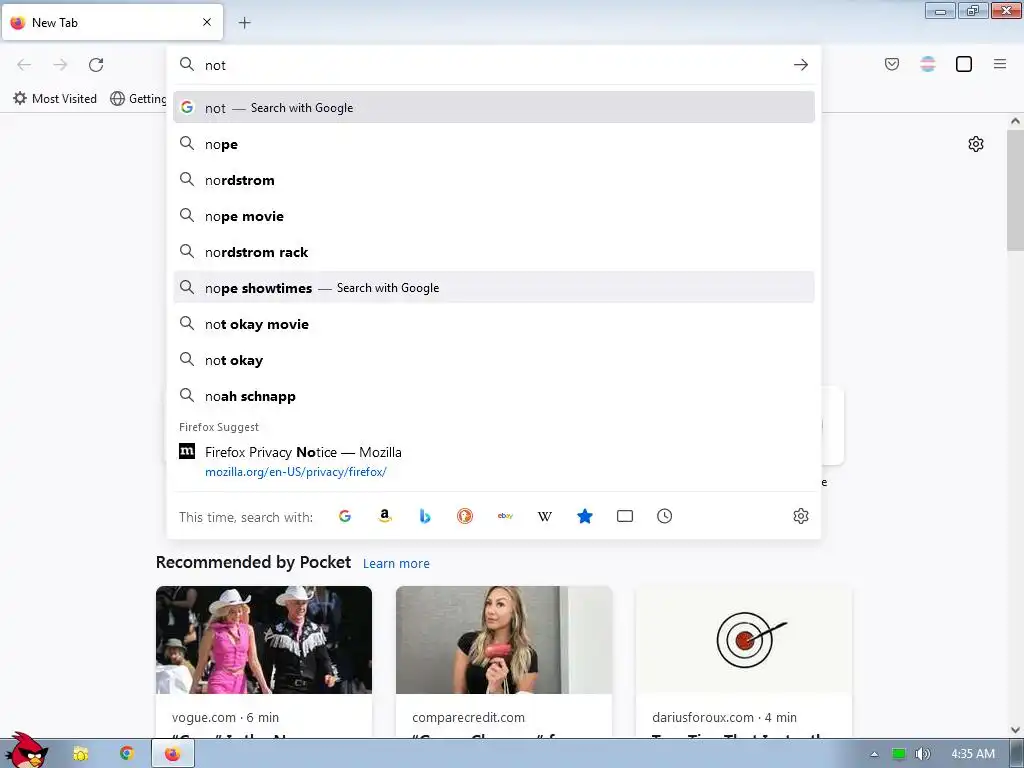Open Save to Pocket icon
The width and height of the screenshot is (1024, 768).
pos(892,64)
